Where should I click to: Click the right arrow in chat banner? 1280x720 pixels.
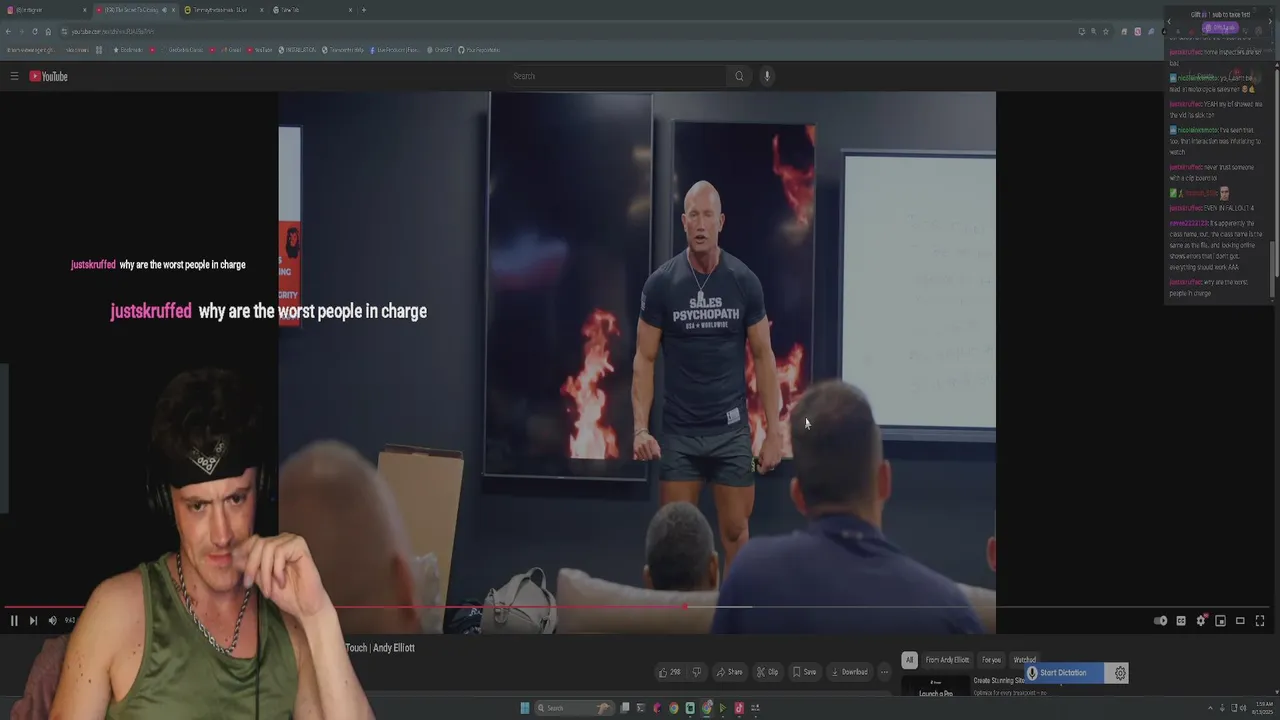coord(1270,21)
